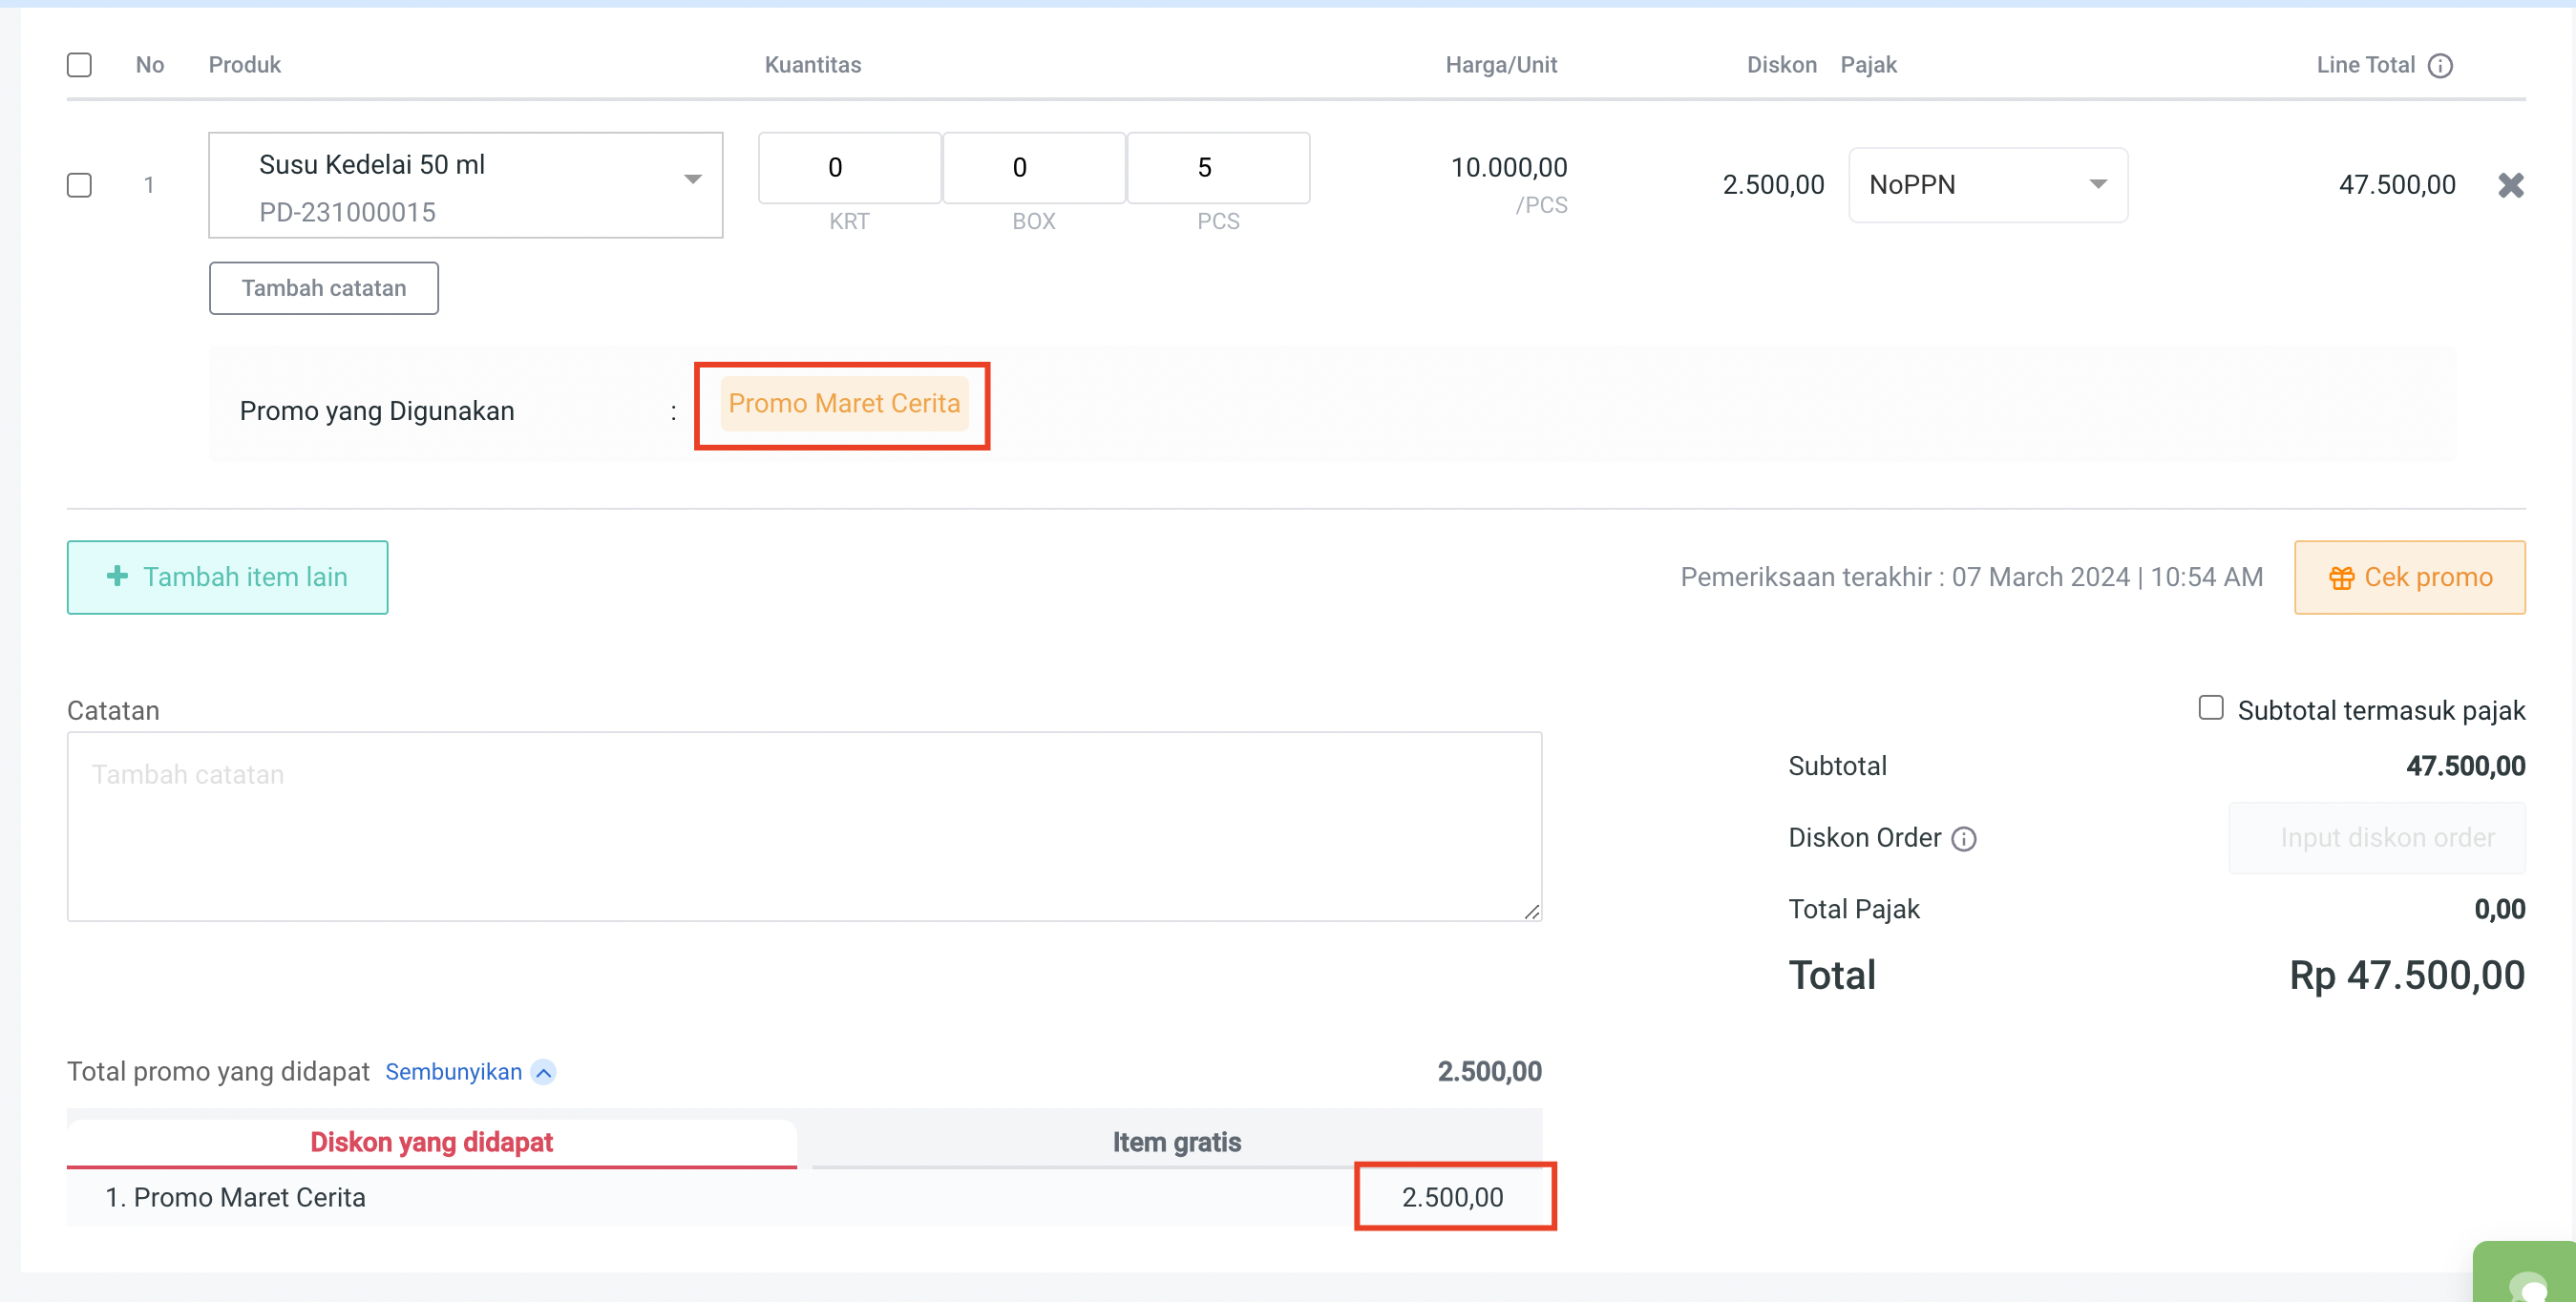Click the Catatan notes text area
The height and width of the screenshot is (1302, 2576).
[804, 826]
